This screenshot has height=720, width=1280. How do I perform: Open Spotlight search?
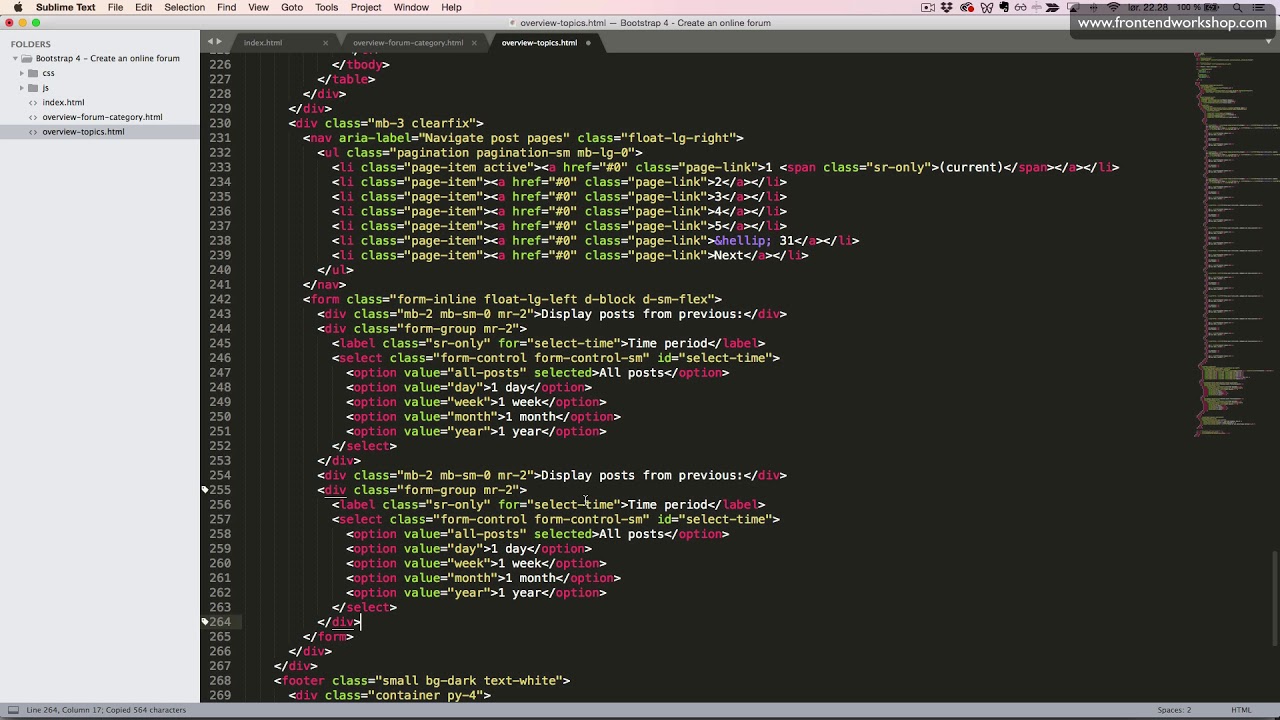[x=1237, y=7]
